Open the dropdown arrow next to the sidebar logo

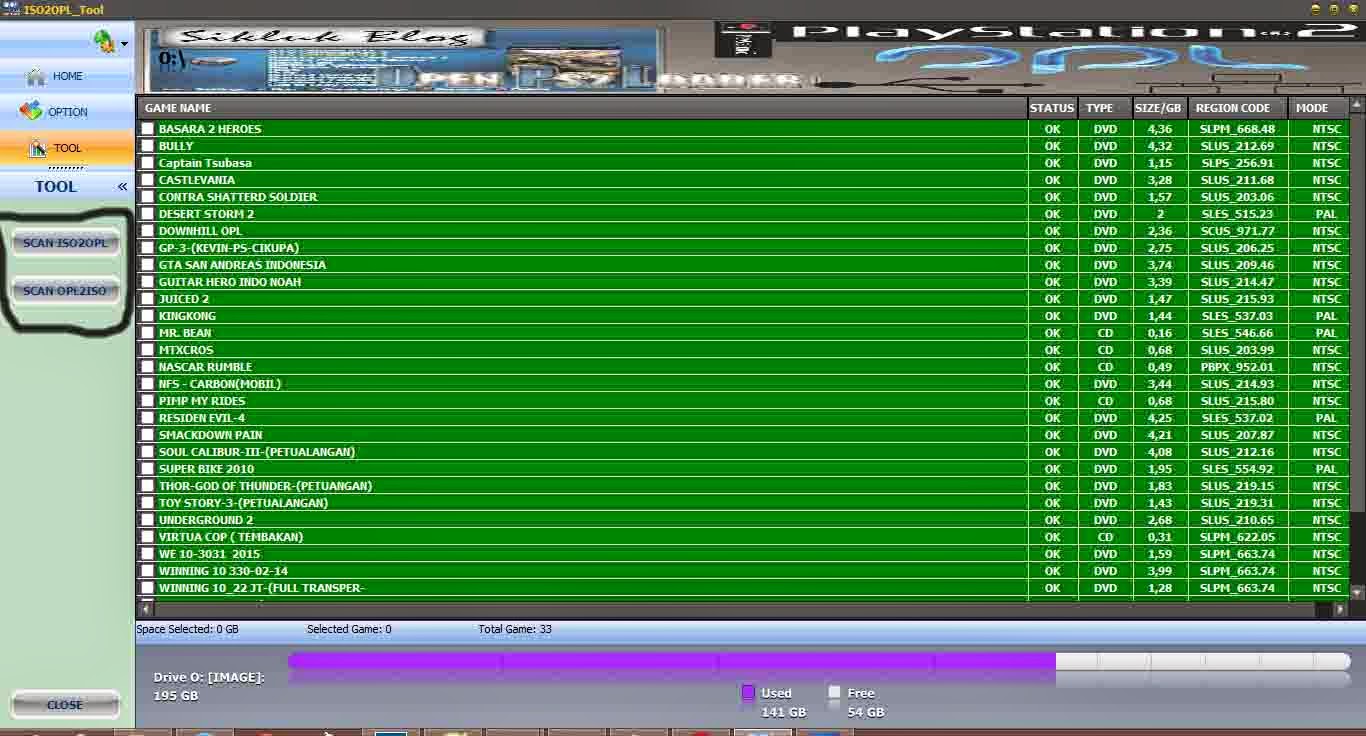[x=125, y=44]
